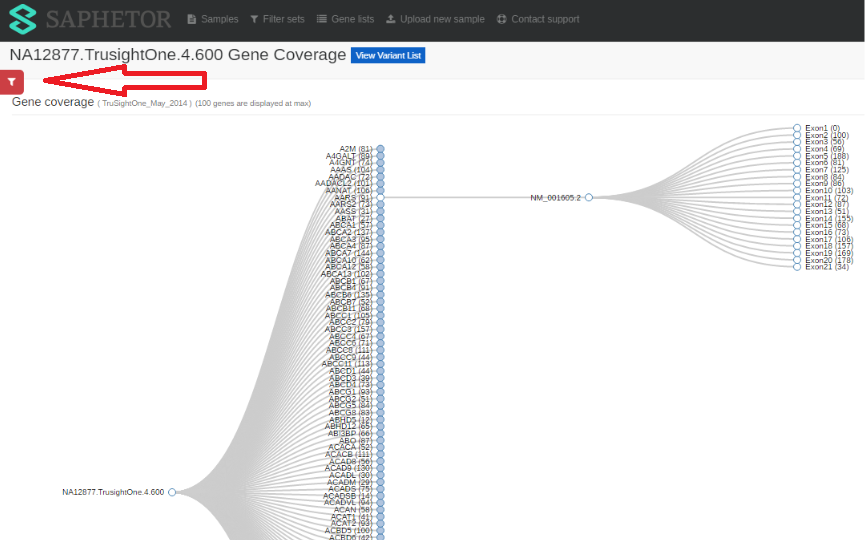Expand the ABCC3 (157) gene node
This screenshot has width=865, height=553.
[380, 329]
